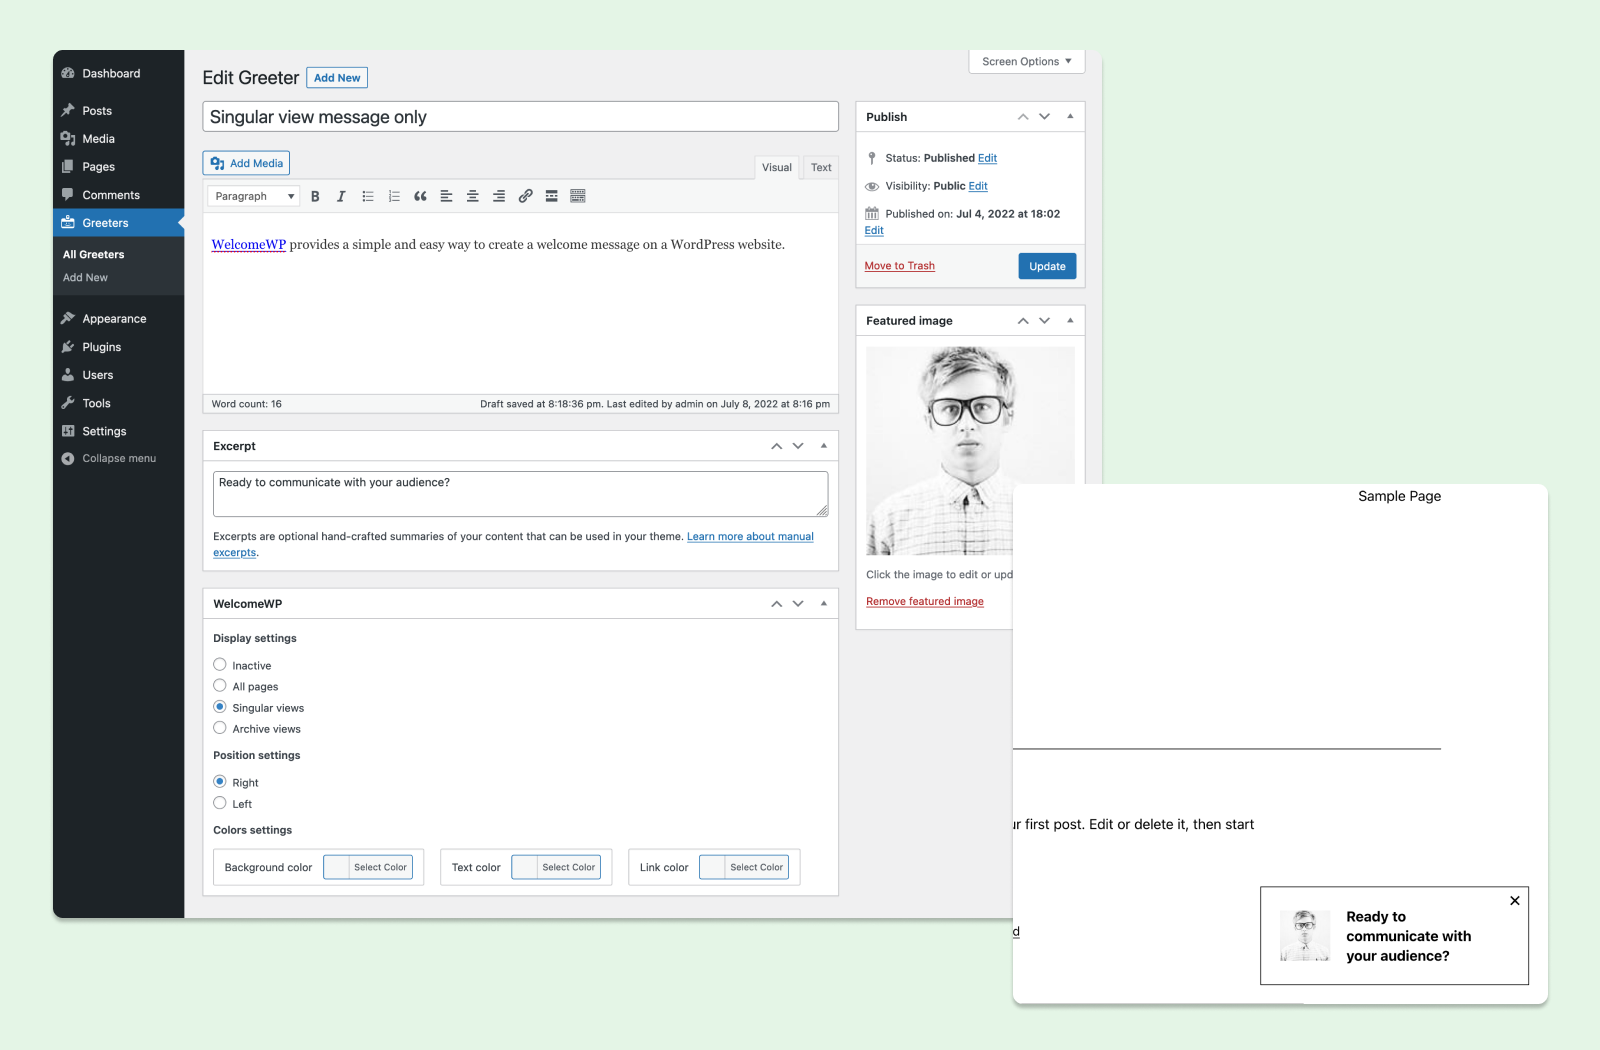Switch to the Text editor tab
Screen dimensions: 1600x1050
(821, 167)
